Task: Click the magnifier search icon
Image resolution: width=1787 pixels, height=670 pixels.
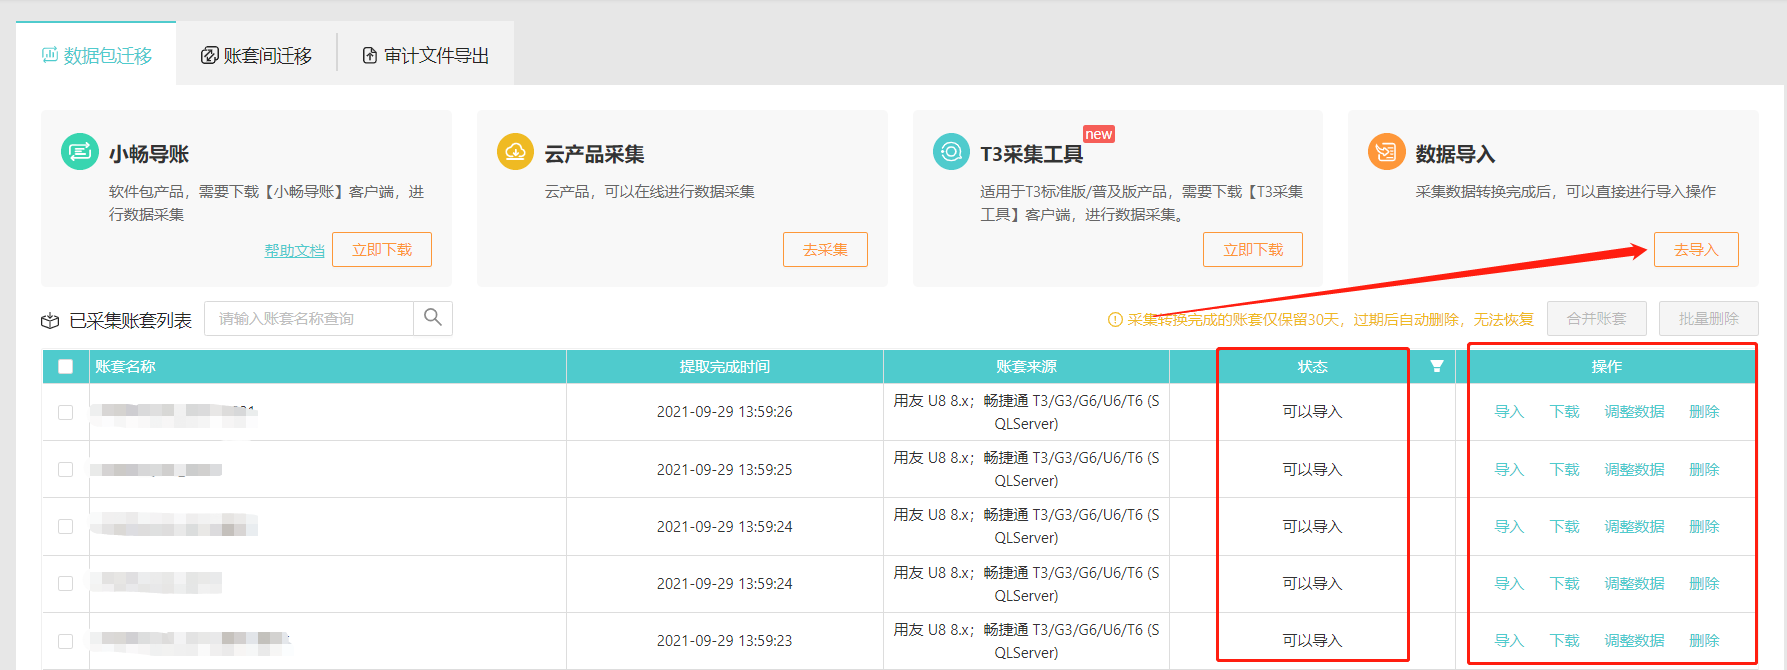Action: coord(433,318)
